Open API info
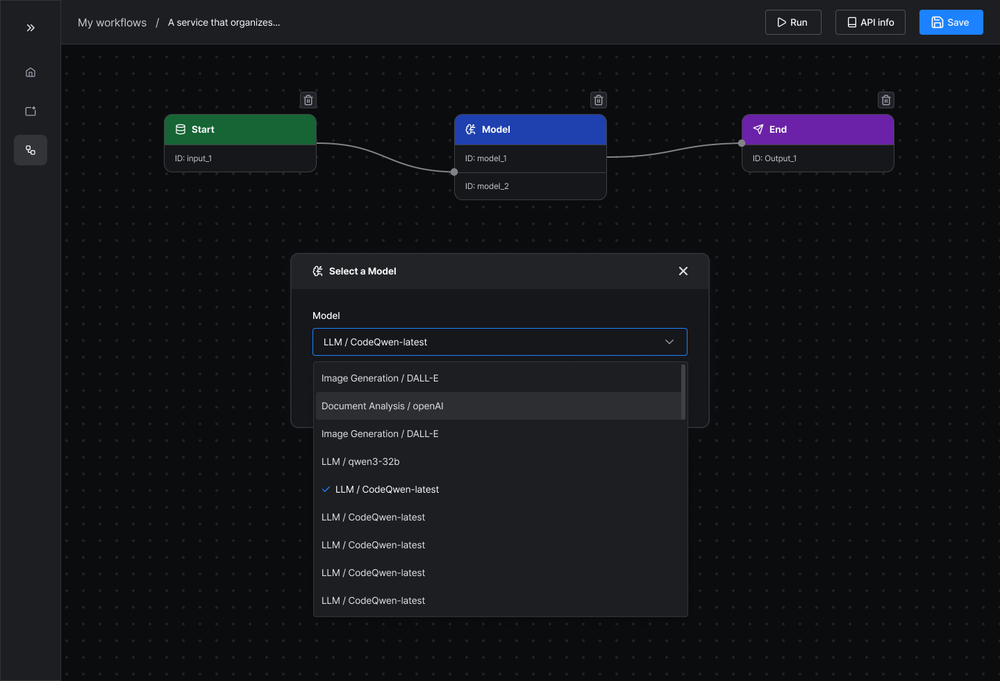The height and width of the screenshot is (681, 1000). pyautogui.click(x=870, y=23)
